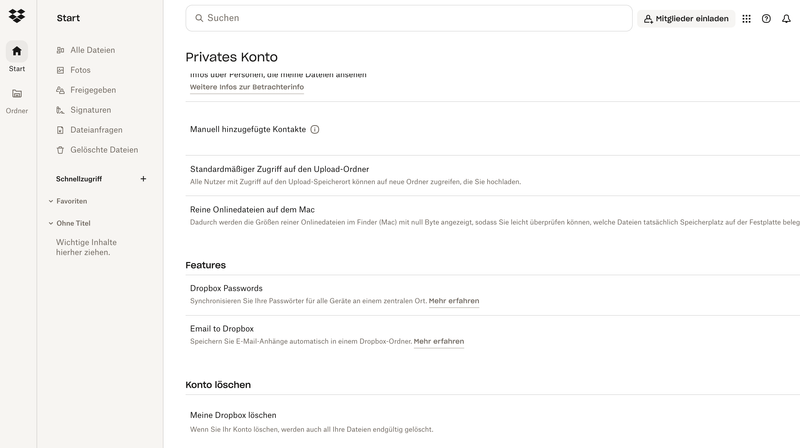This screenshot has height=448, width=800.
Task: Click Mehr erfahren for Email to Dropbox
Action: point(439,341)
